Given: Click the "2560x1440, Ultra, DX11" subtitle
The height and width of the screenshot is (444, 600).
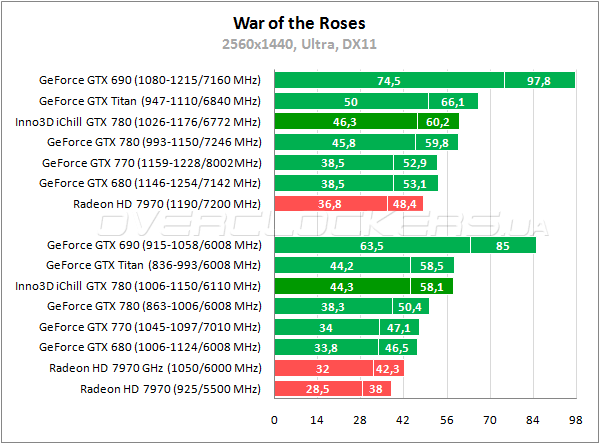Looking at the screenshot, I should (299, 43).
